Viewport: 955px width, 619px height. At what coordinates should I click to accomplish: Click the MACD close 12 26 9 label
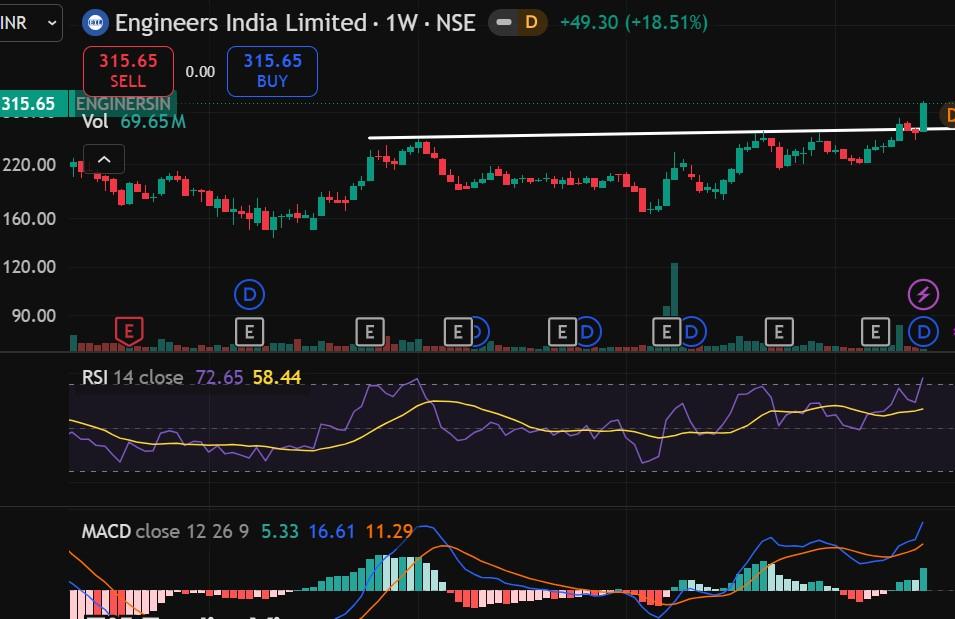point(165,531)
